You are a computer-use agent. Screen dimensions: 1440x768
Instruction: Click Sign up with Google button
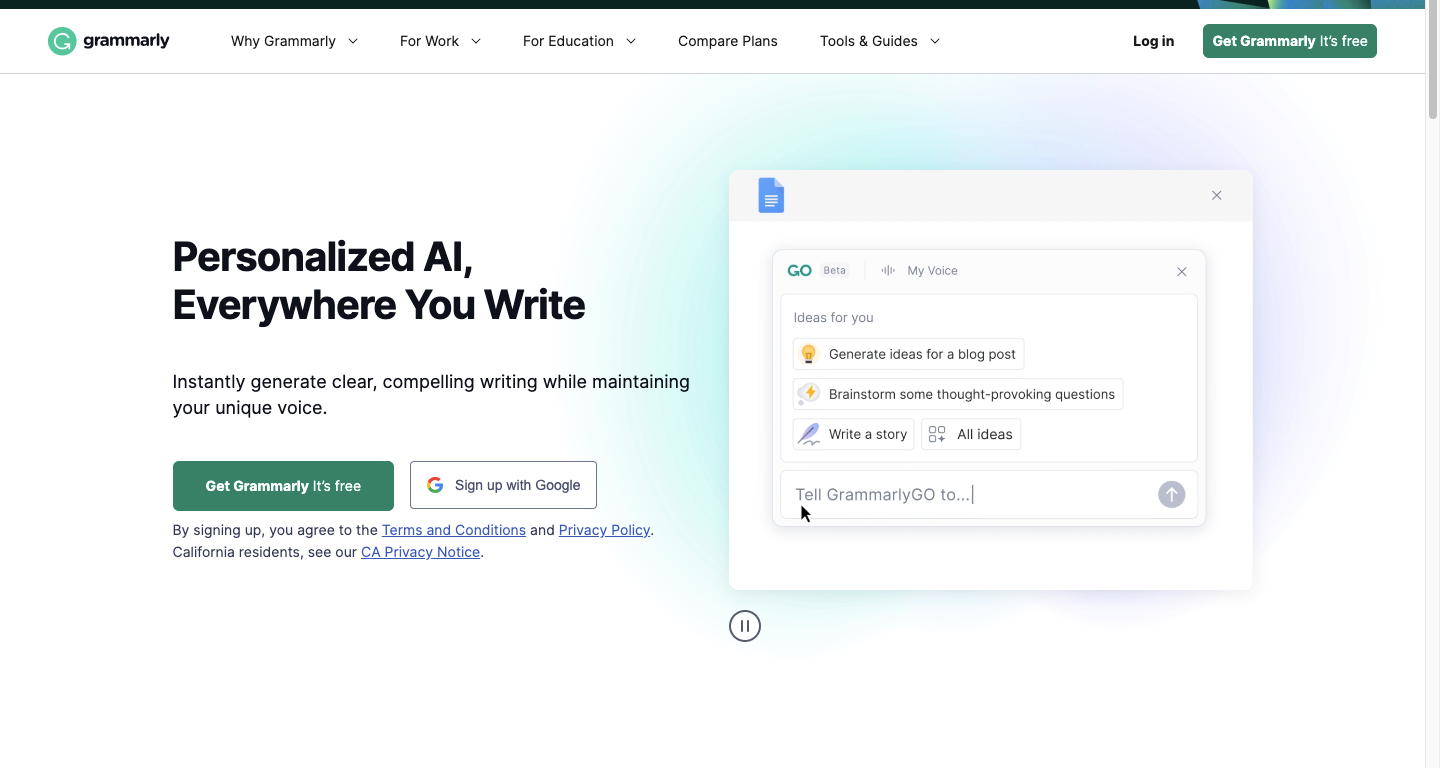[503, 485]
